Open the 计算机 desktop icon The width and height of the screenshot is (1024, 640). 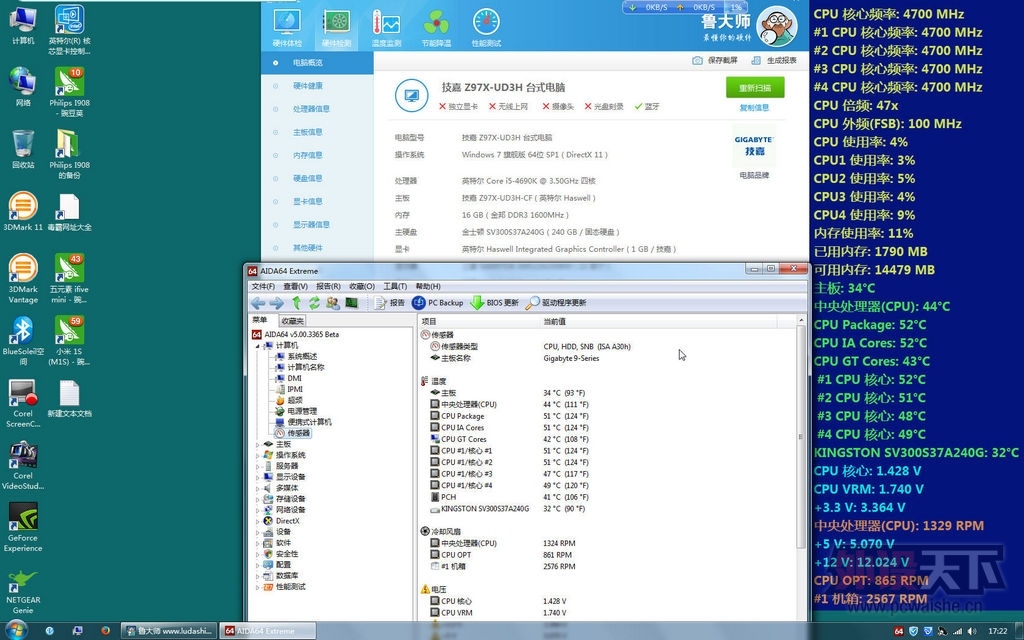[x=23, y=26]
